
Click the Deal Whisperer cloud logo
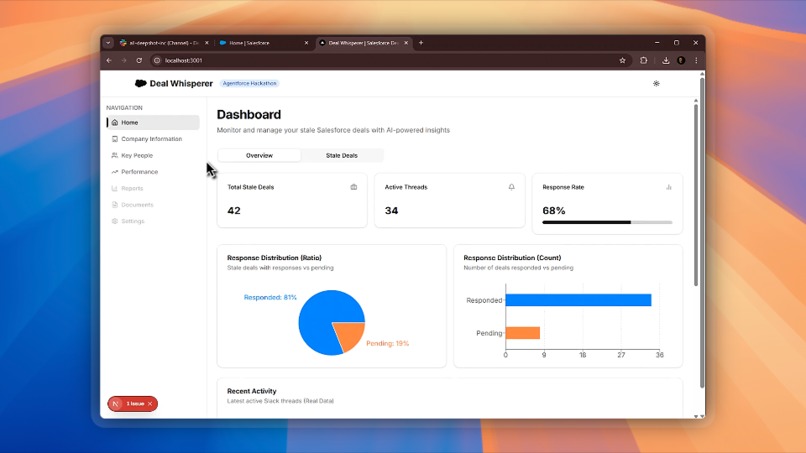140,83
